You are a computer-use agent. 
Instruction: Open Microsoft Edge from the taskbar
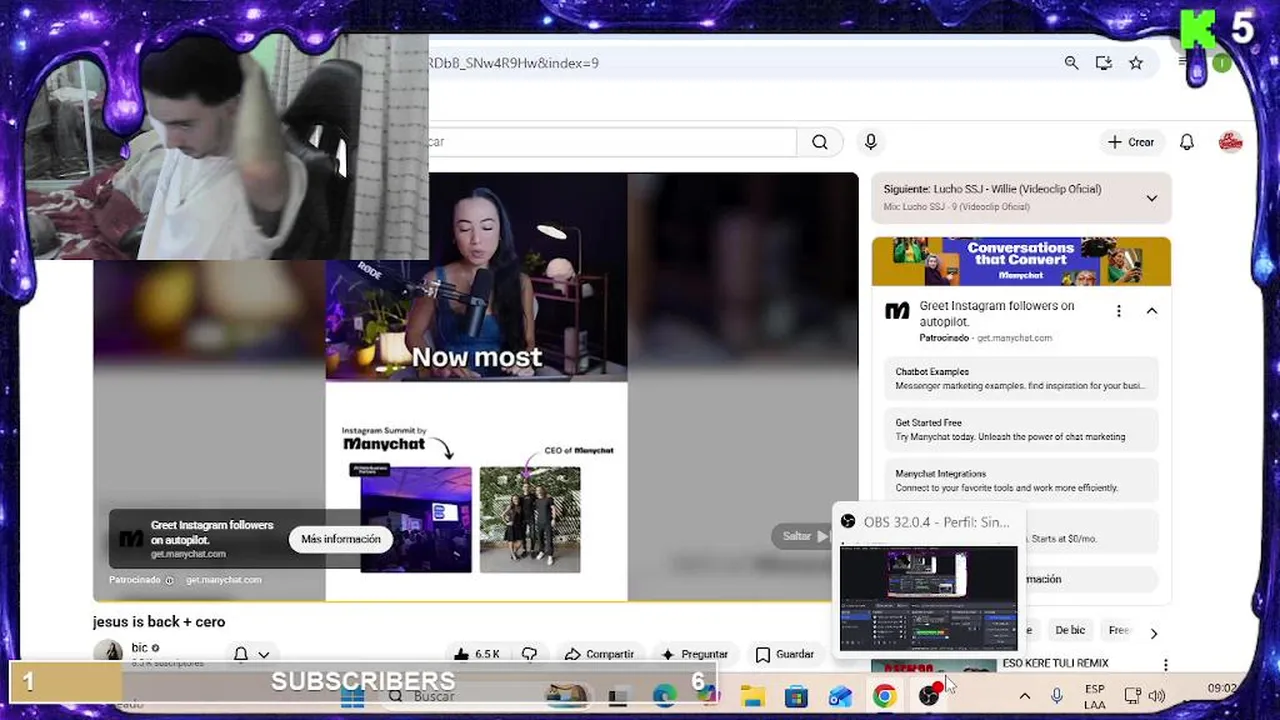tap(665, 696)
